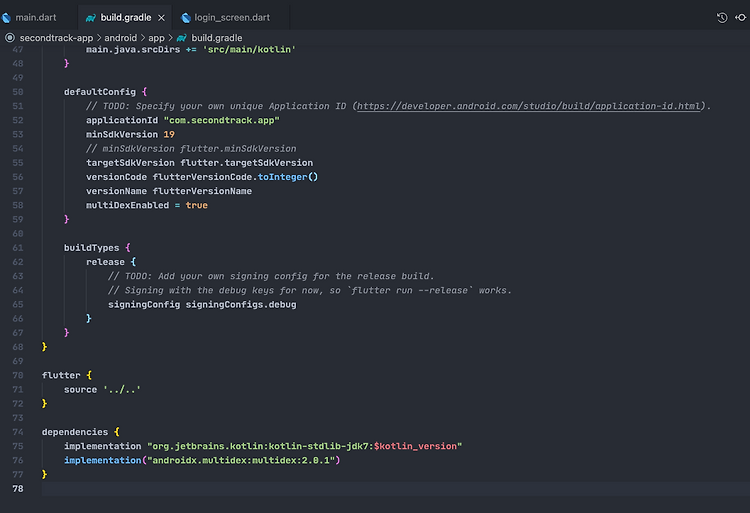Close the build.gradle tab
This screenshot has width=750, height=513.
point(162,18)
